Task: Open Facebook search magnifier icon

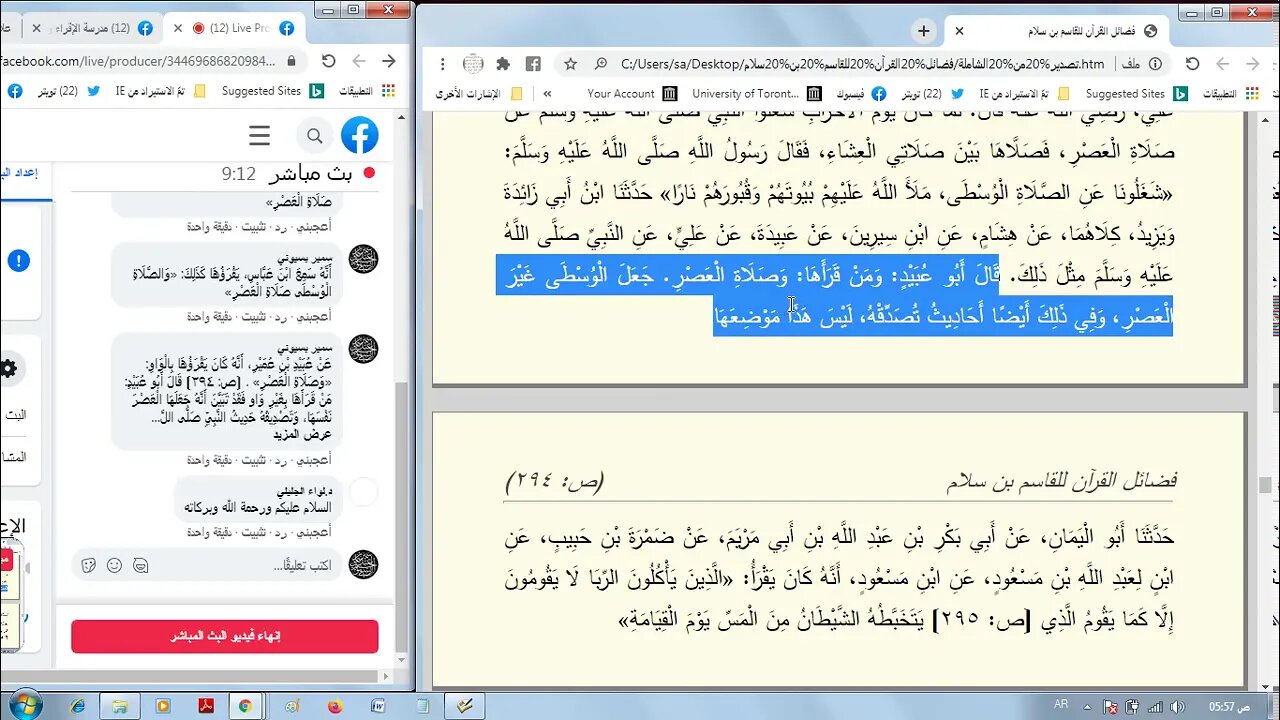Action: click(314, 136)
